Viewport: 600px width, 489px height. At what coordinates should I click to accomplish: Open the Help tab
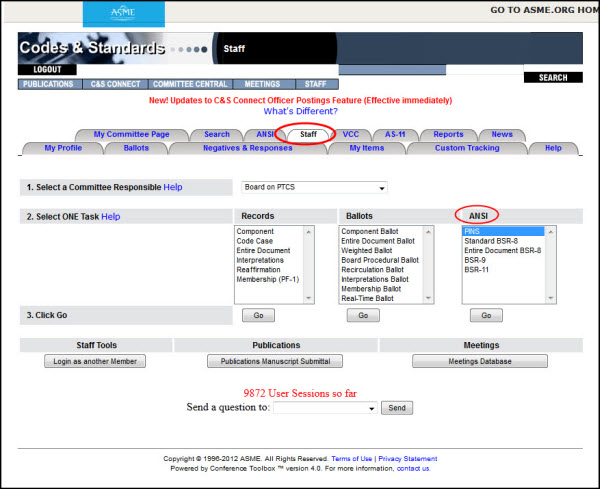click(x=553, y=148)
